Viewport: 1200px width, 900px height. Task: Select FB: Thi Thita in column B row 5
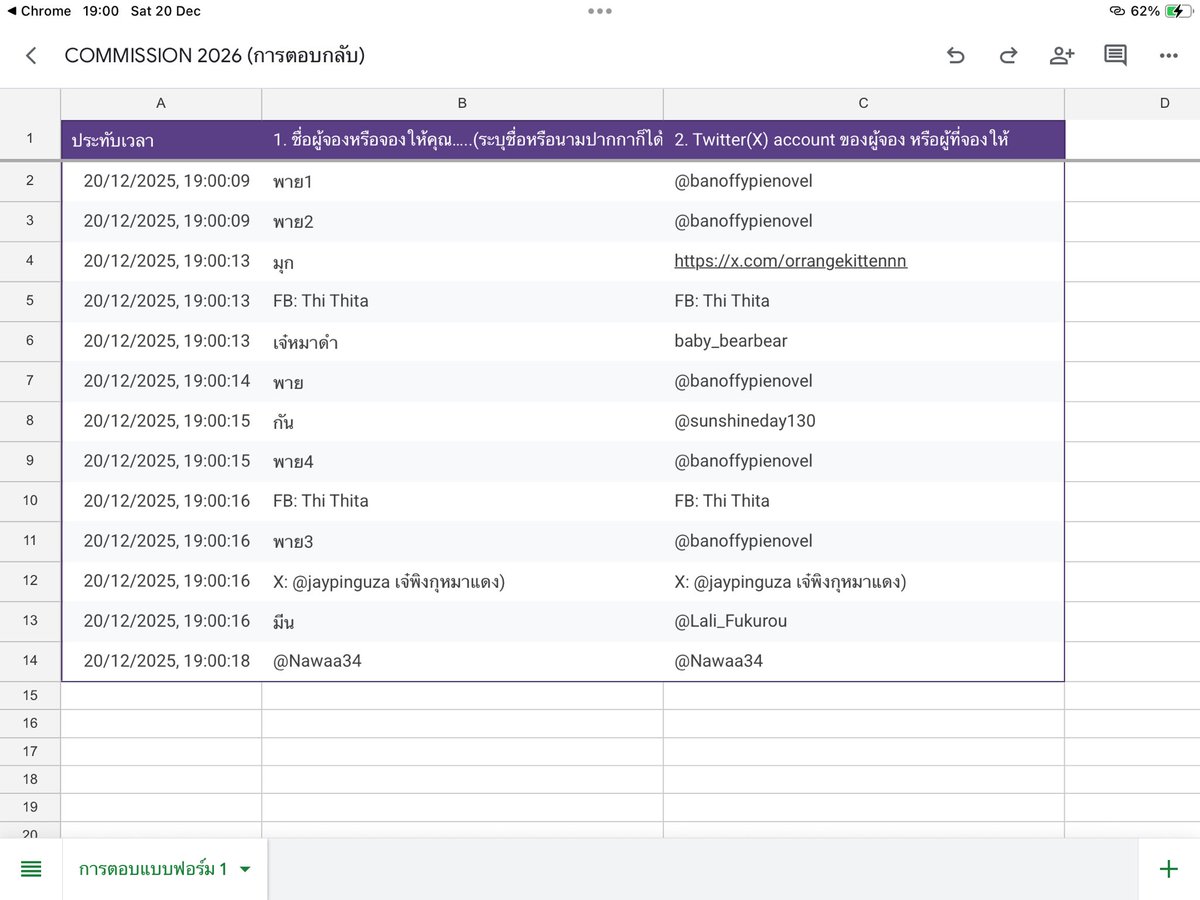(462, 301)
